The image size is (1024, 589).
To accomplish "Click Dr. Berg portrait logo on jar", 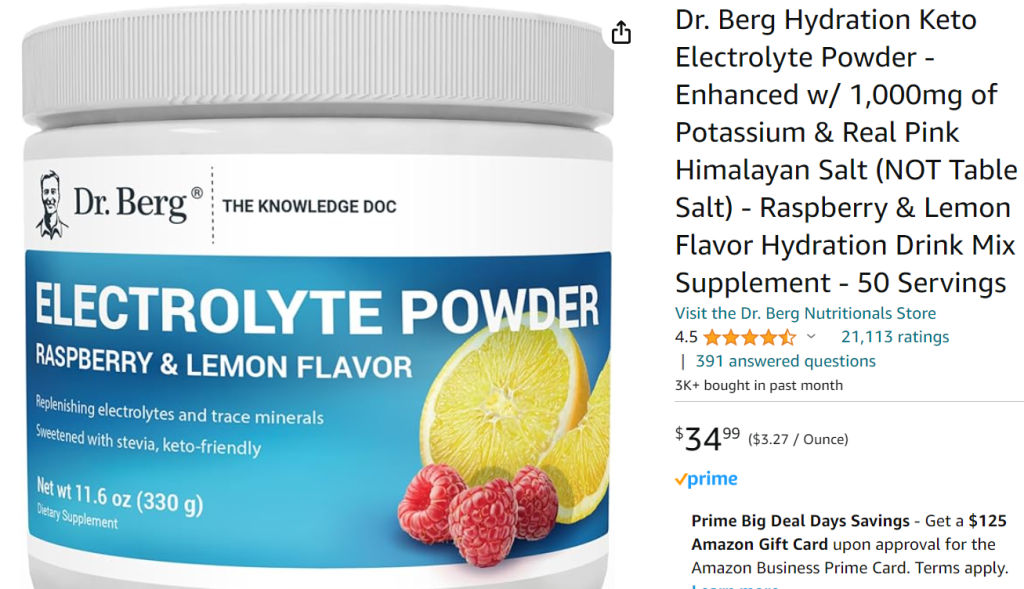I will click(51, 204).
